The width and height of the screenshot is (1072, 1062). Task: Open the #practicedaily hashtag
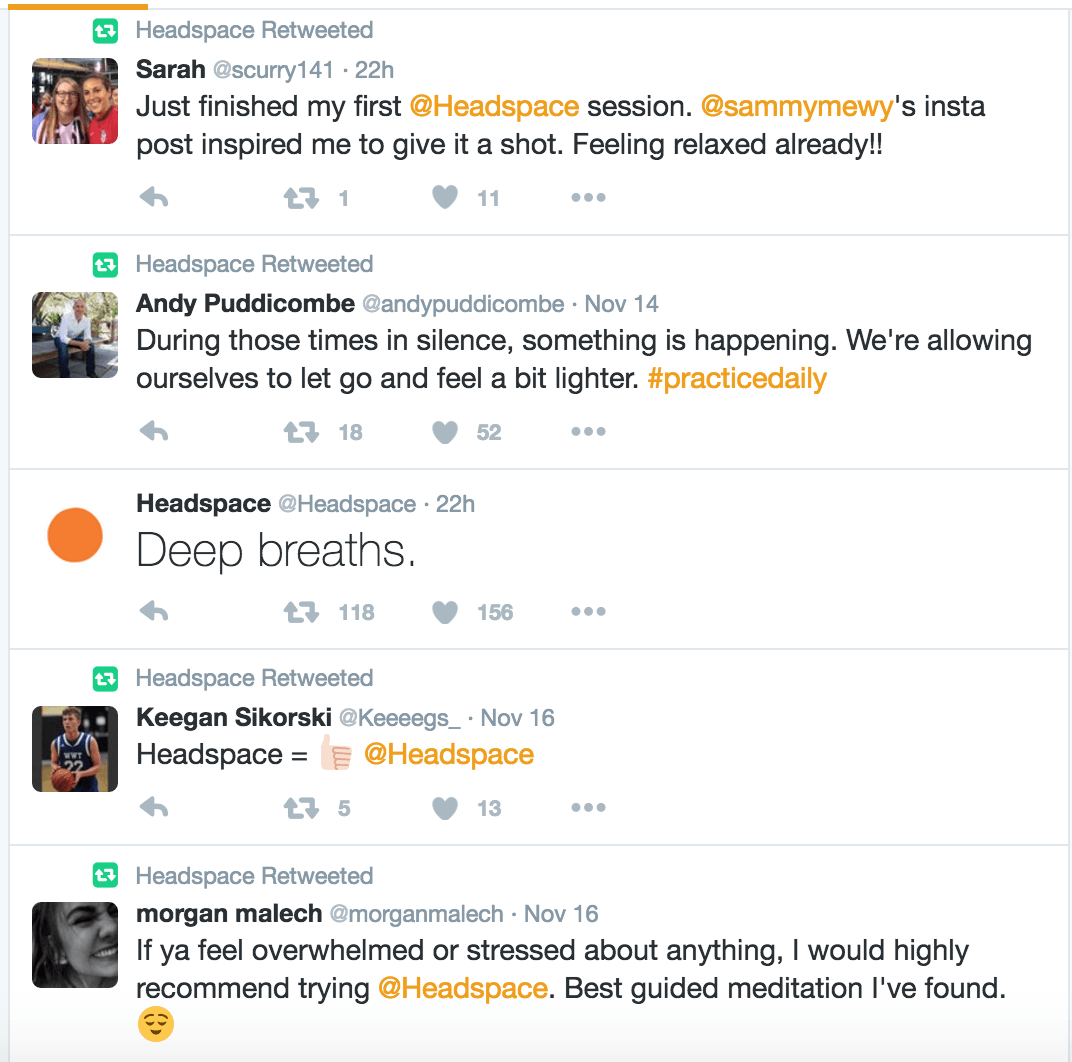coord(737,380)
